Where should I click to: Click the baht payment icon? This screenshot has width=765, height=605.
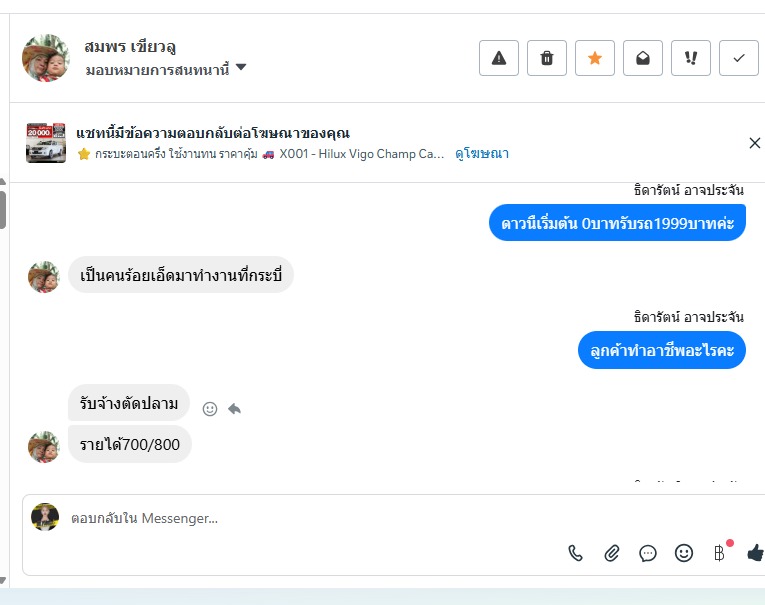[x=719, y=553]
